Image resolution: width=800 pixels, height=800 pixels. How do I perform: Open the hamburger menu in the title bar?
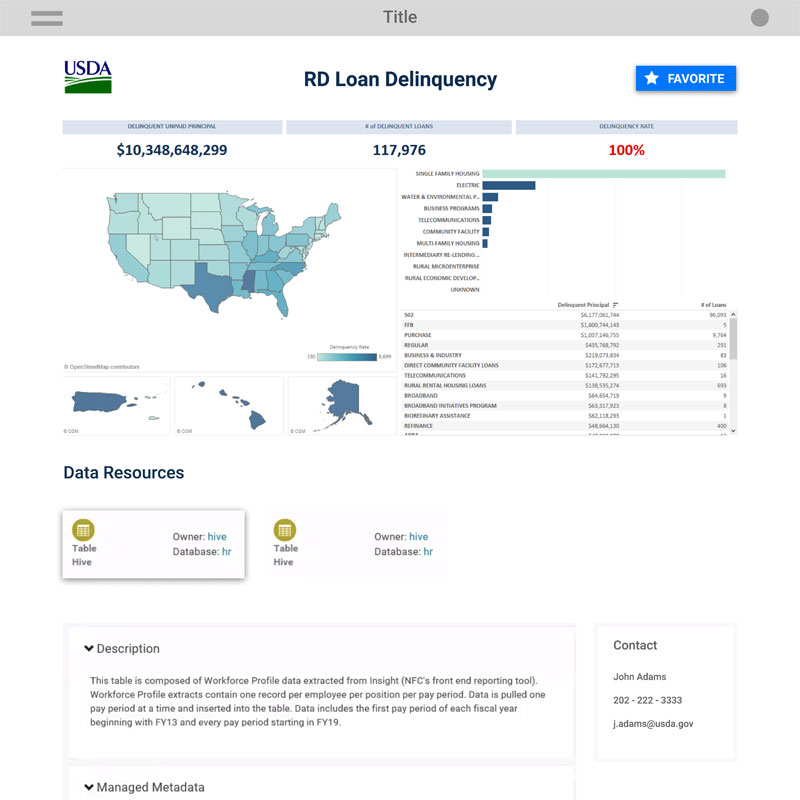(47, 18)
